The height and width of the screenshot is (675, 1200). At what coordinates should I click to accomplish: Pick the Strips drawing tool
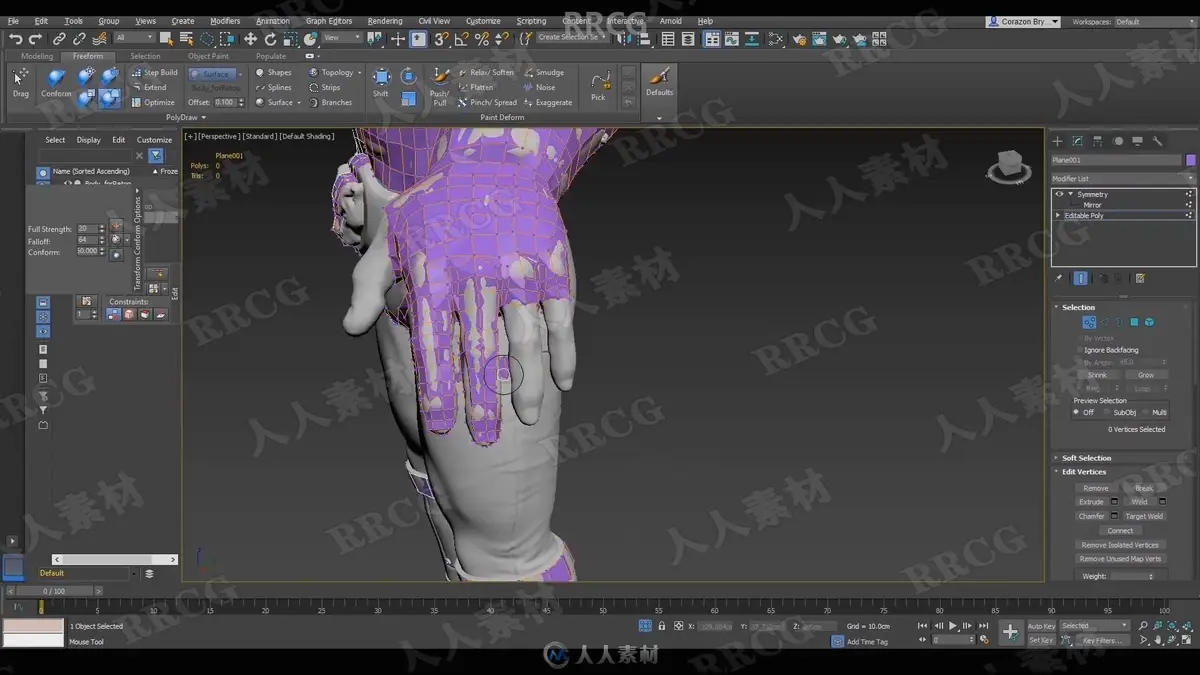pos(325,88)
